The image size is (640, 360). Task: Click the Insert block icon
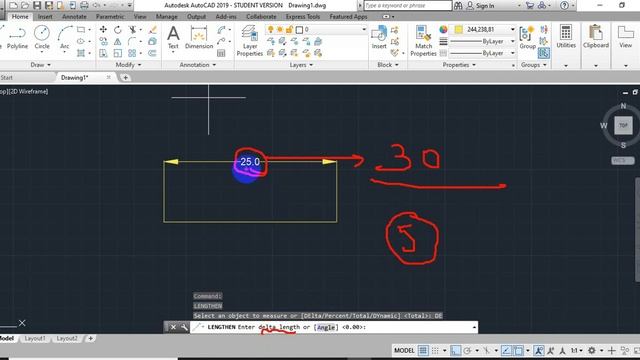(x=379, y=38)
